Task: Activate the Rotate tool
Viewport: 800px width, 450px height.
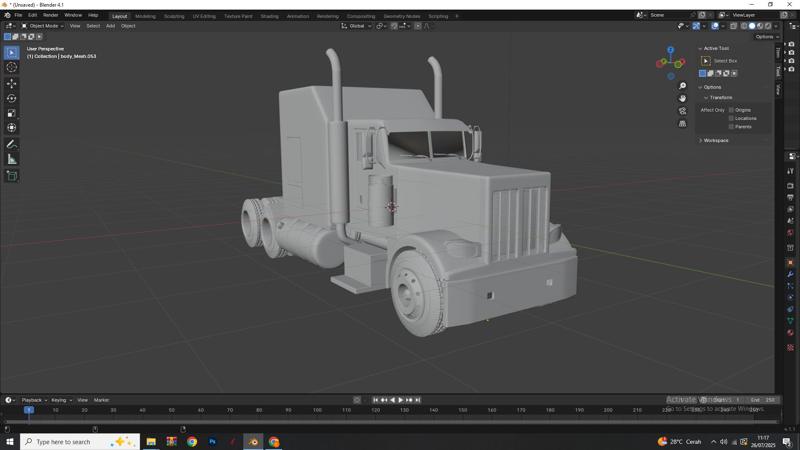Action: (12, 98)
